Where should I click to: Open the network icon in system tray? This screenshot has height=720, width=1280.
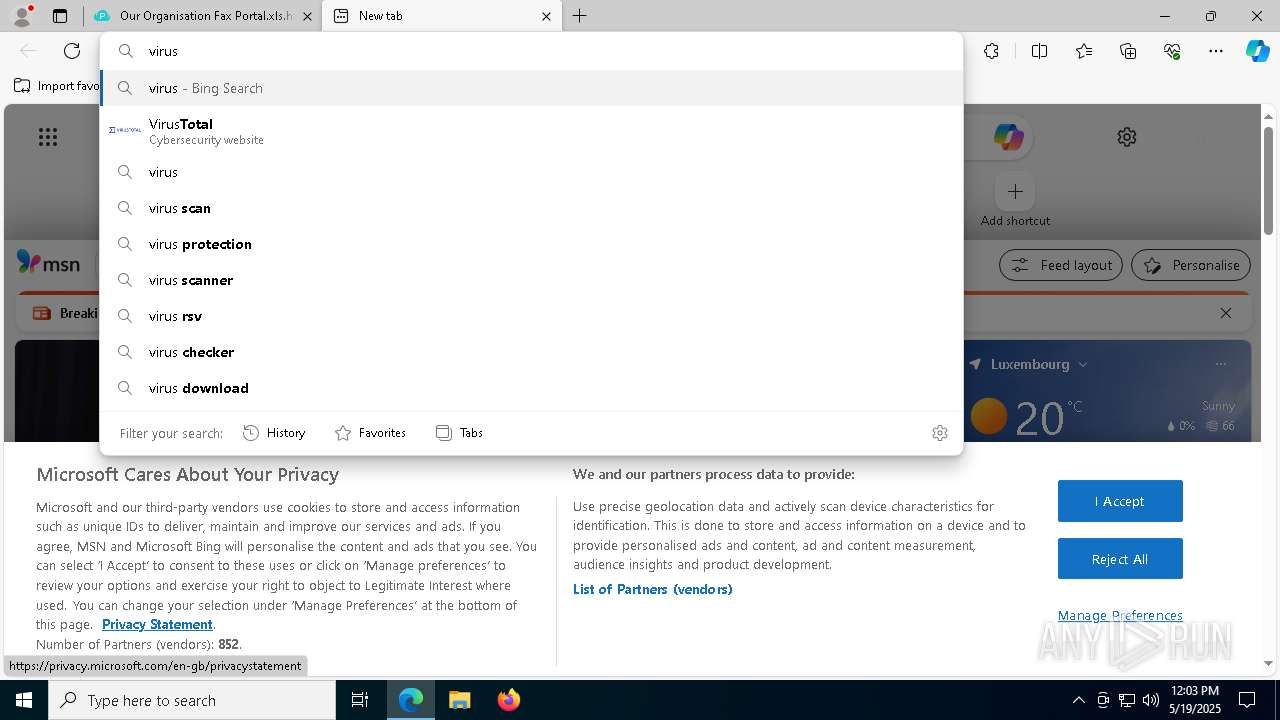click(1127, 700)
